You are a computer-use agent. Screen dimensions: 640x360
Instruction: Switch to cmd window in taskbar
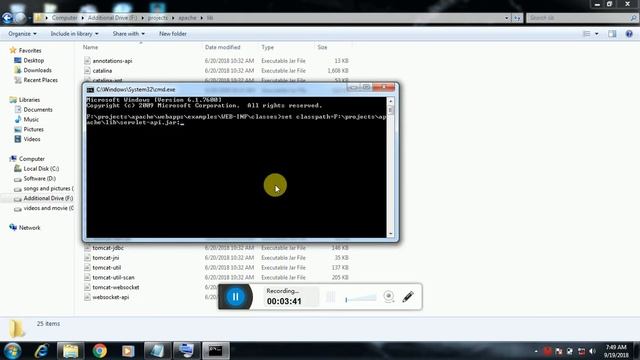coord(216,351)
